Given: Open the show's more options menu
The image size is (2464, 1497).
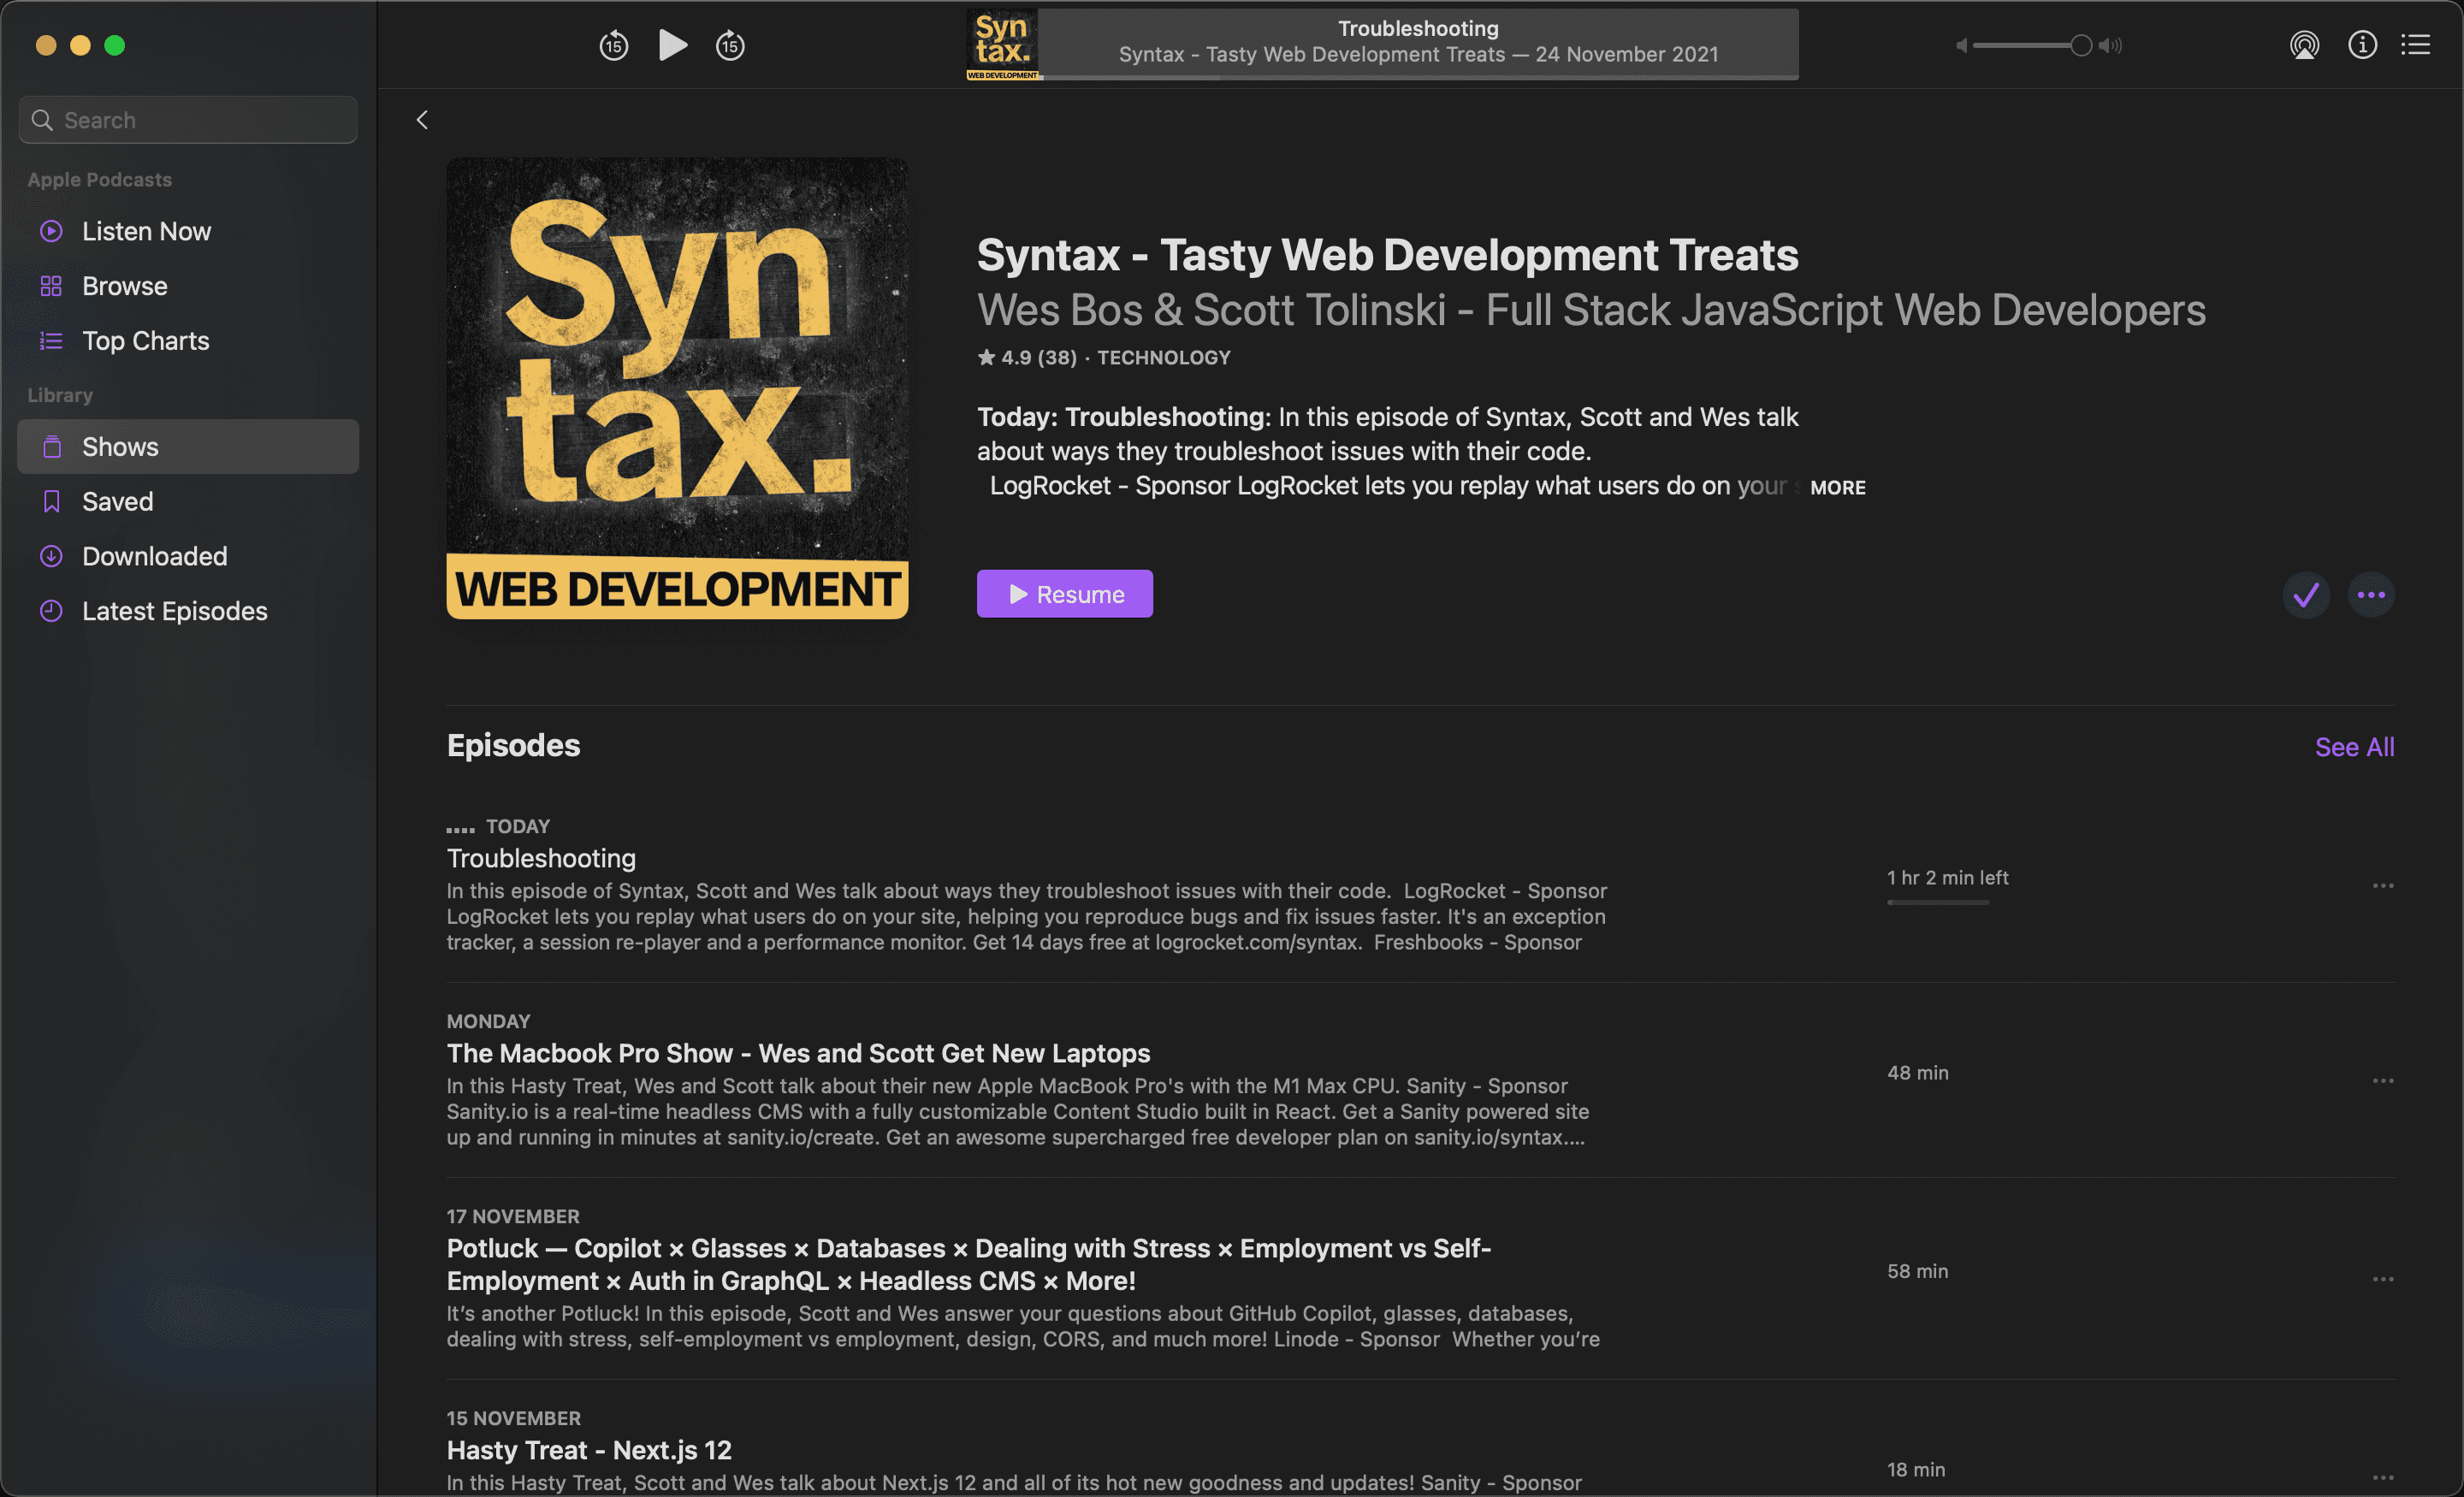Looking at the screenshot, I should coord(2371,595).
